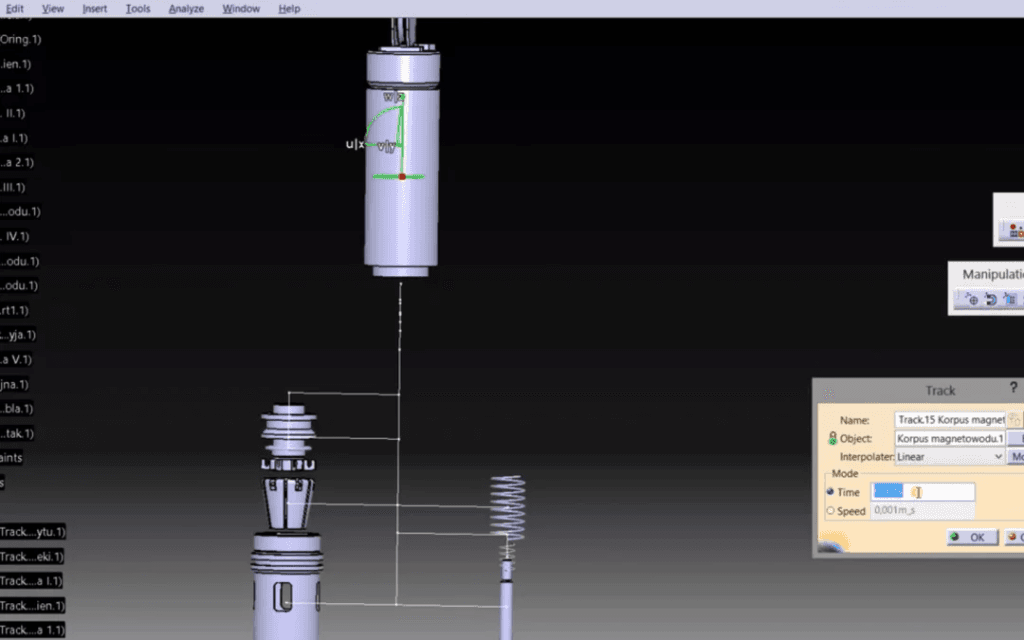Open the Tools menu
The height and width of the screenshot is (640, 1024).
click(x=138, y=9)
